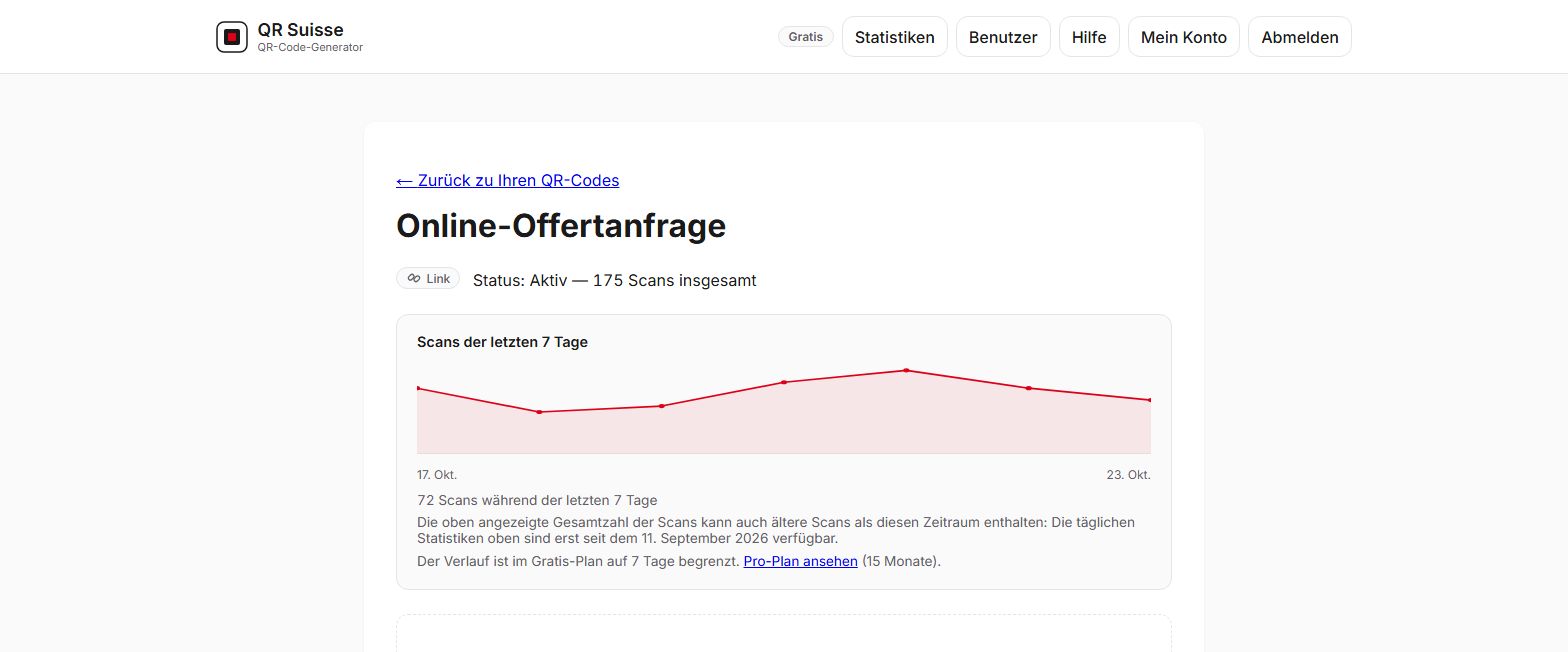Open the Pro-Plan ansehen link
Screen dimensions: 1568x652
tap(801, 561)
